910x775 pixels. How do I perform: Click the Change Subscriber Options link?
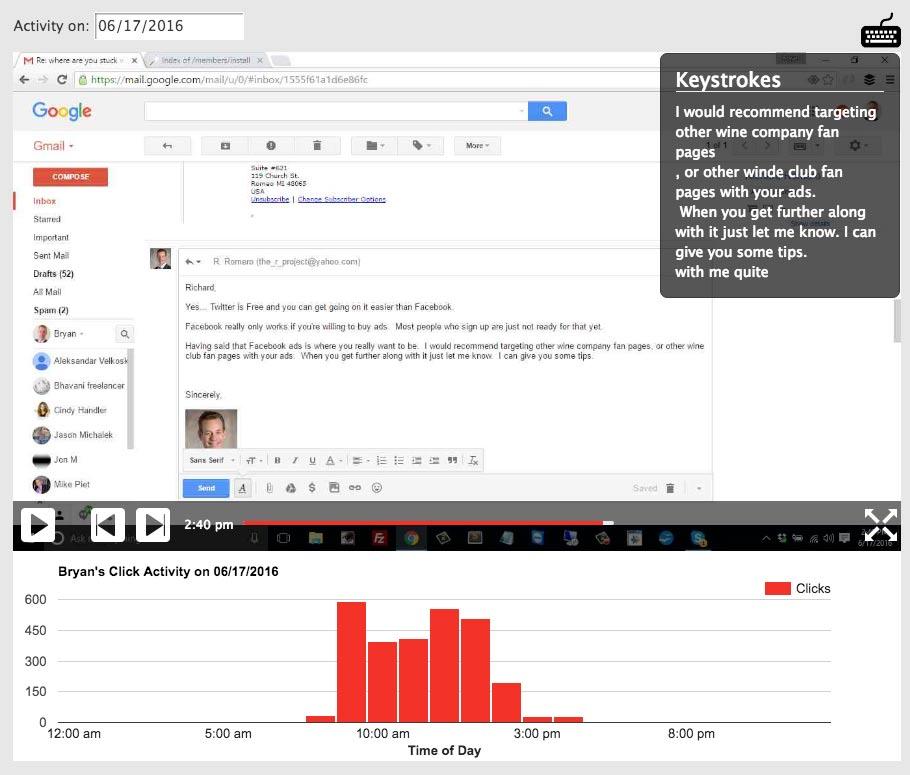click(342, 199)
